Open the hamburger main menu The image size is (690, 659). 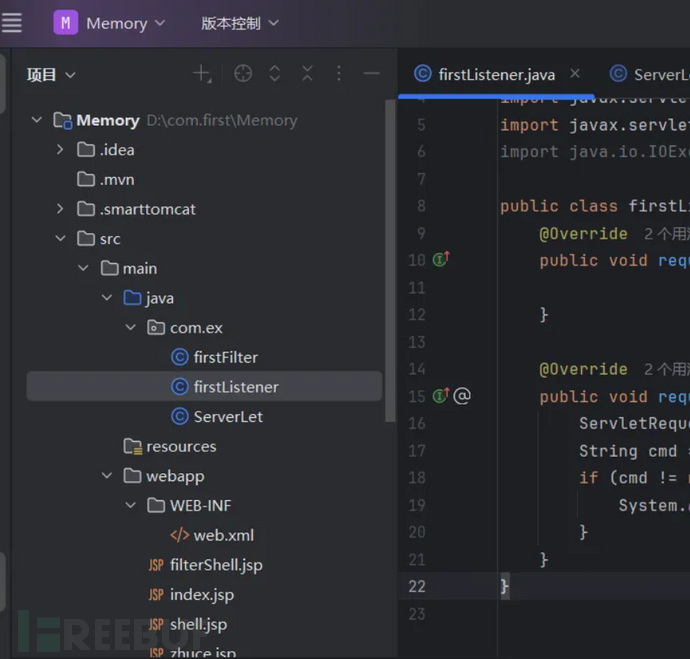[x=12, y=23]
